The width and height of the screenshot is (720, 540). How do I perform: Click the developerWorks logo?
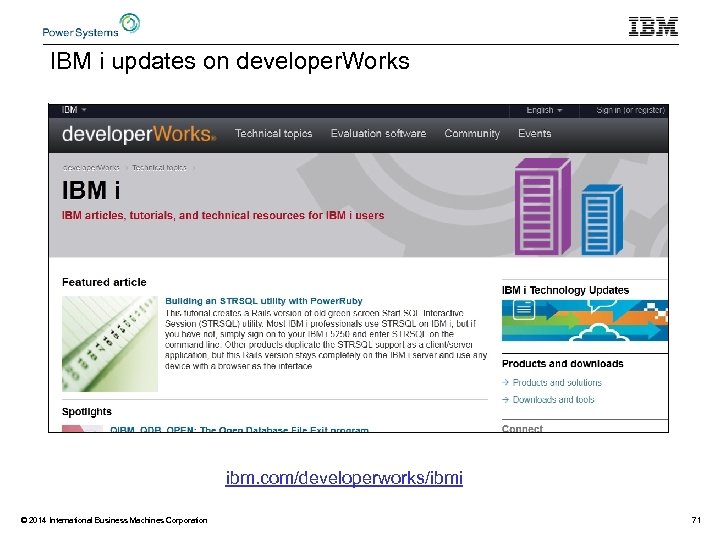pos(139,134)
